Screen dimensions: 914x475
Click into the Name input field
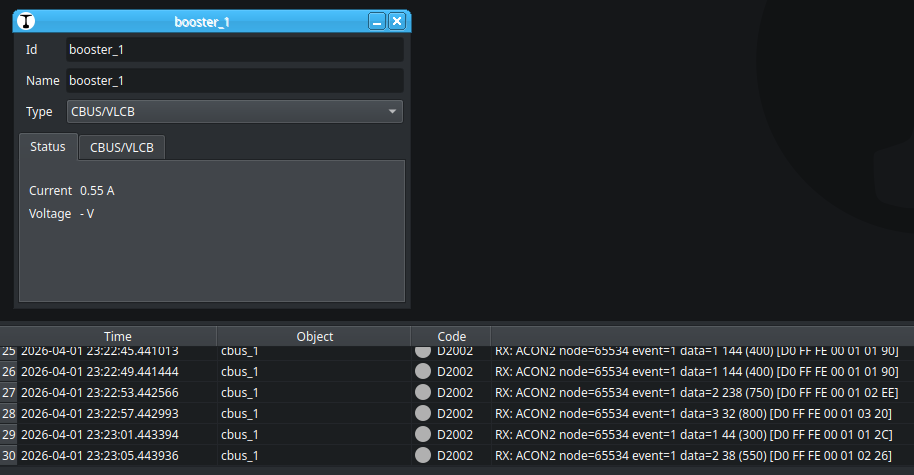pyautogui.click(x=234, y=81)
